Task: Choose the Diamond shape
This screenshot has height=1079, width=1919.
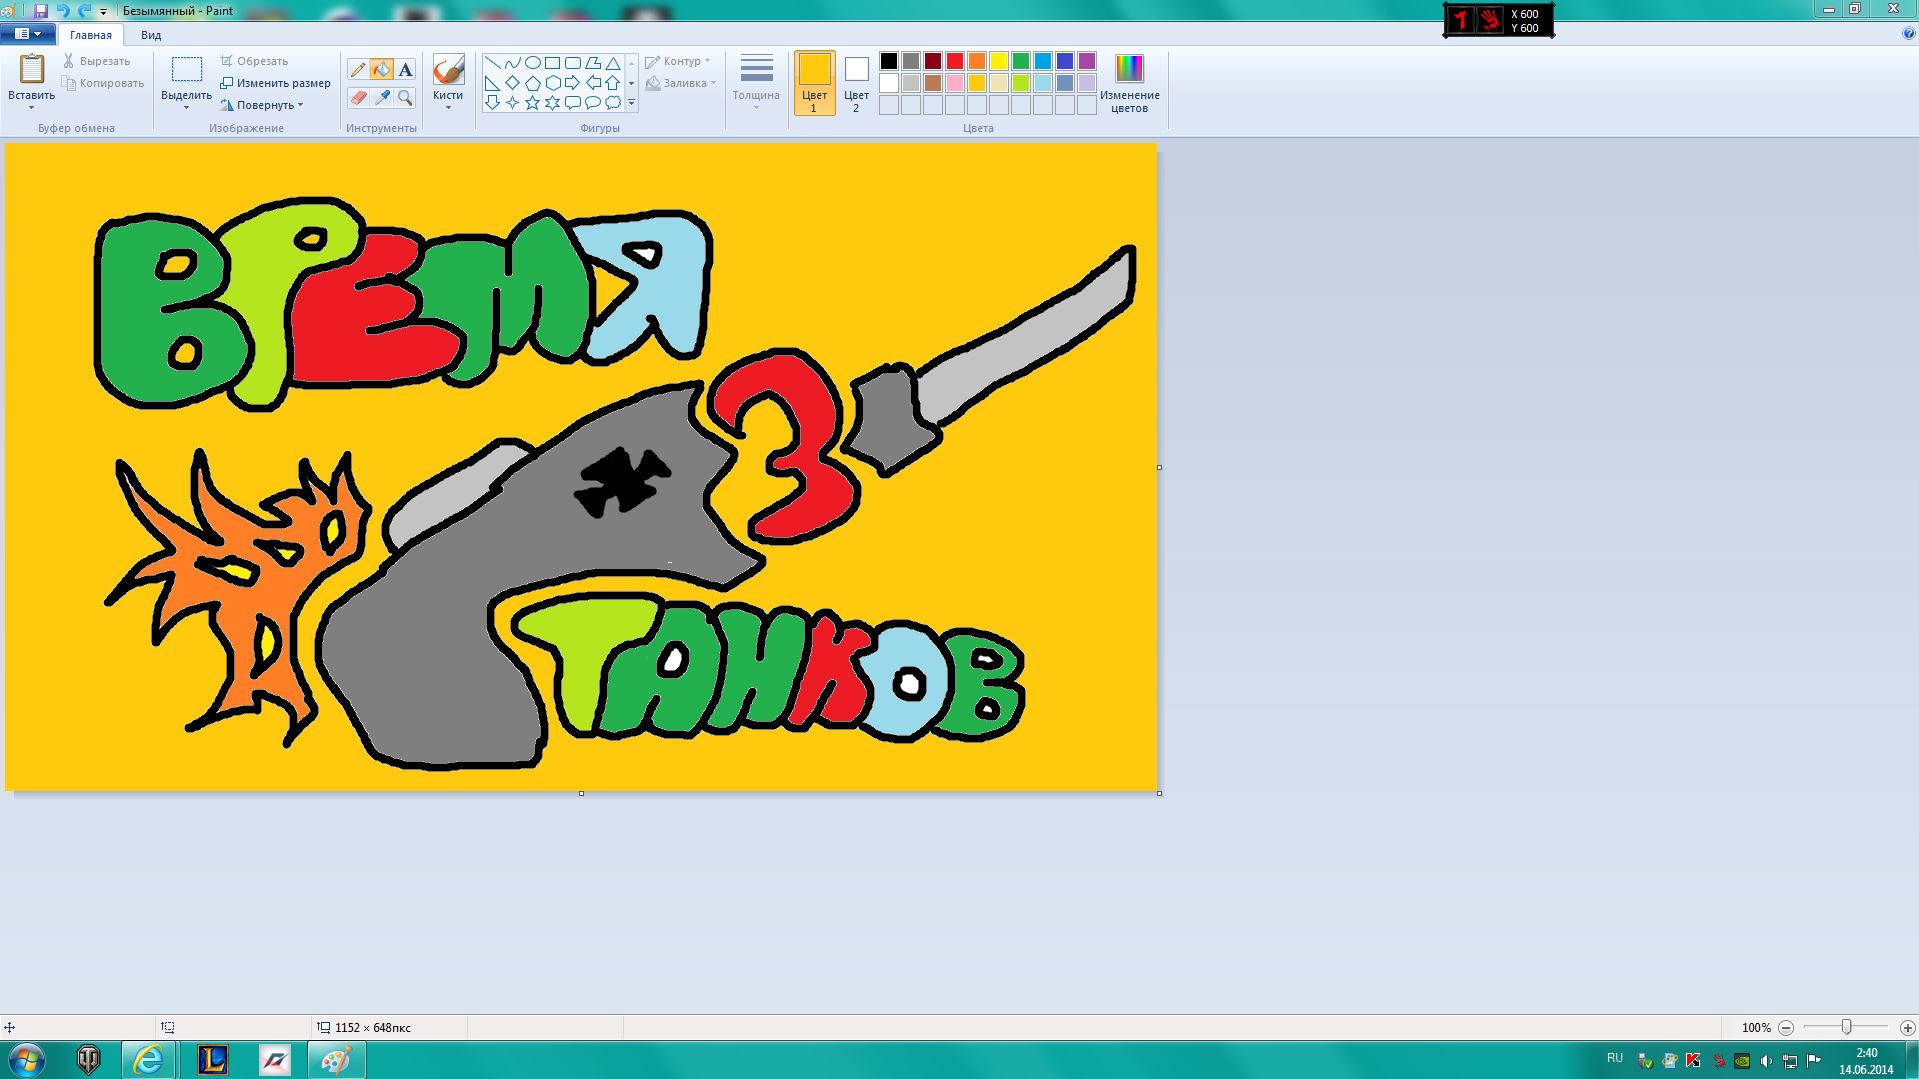Action: point(512,83)
